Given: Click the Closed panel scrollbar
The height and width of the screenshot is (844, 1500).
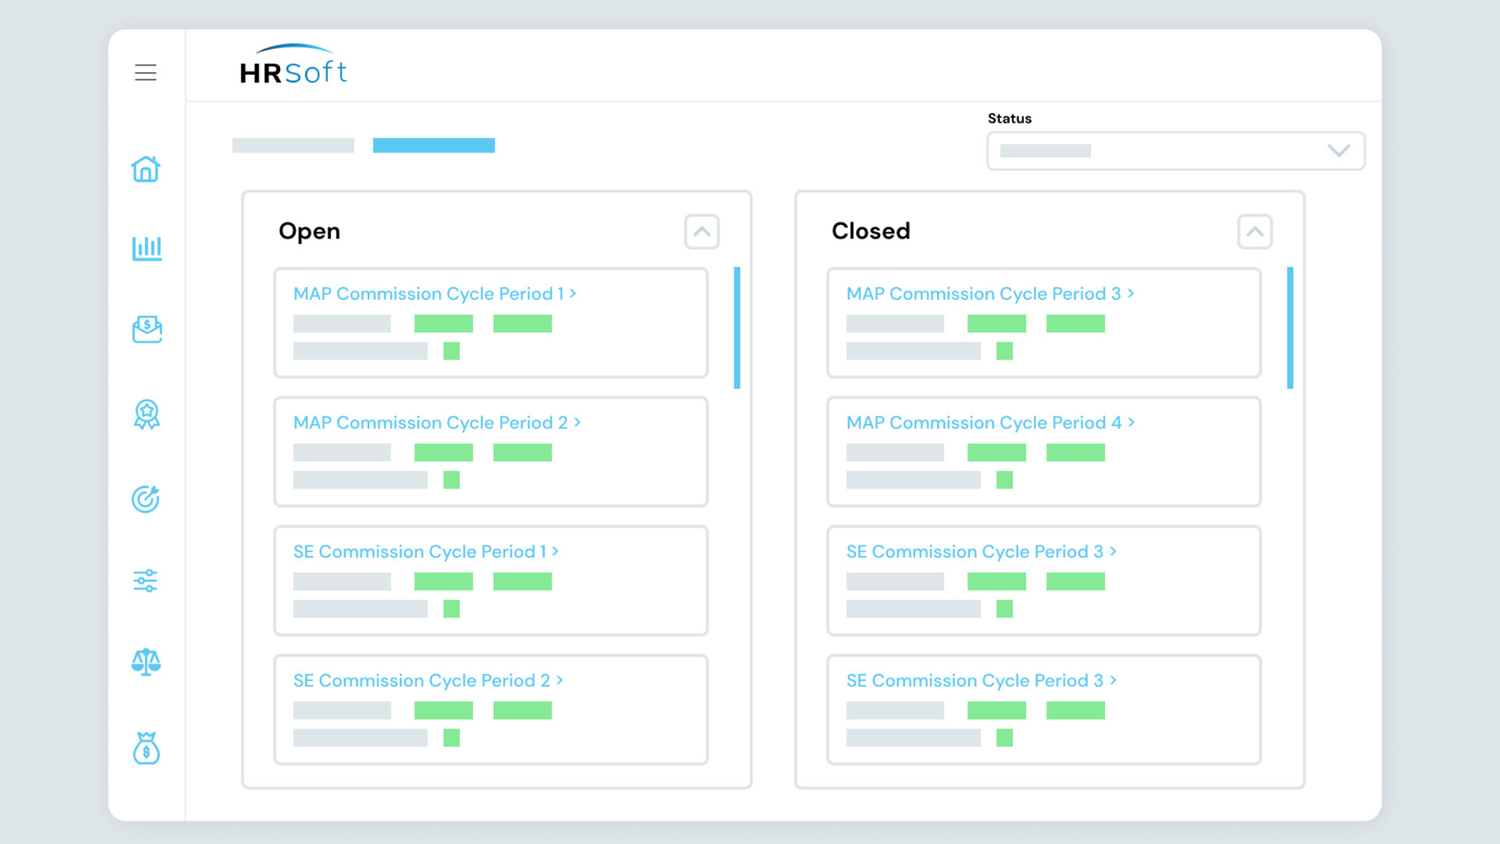Looking at the screenshot, I should [1290, 327].
